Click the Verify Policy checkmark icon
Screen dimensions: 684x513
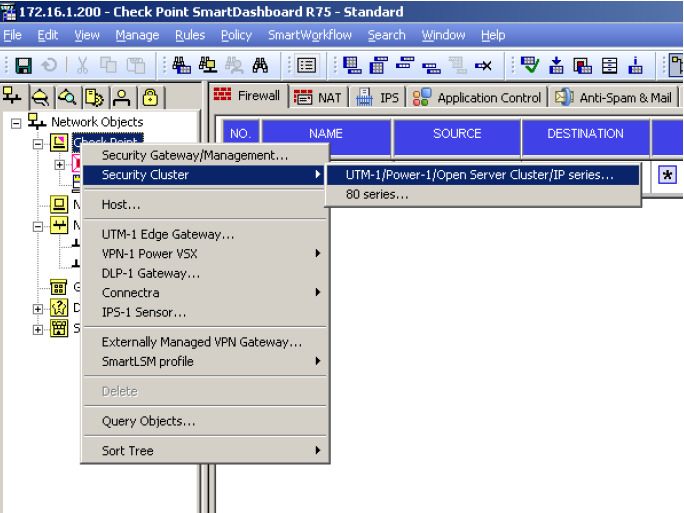tap(530, 66)
